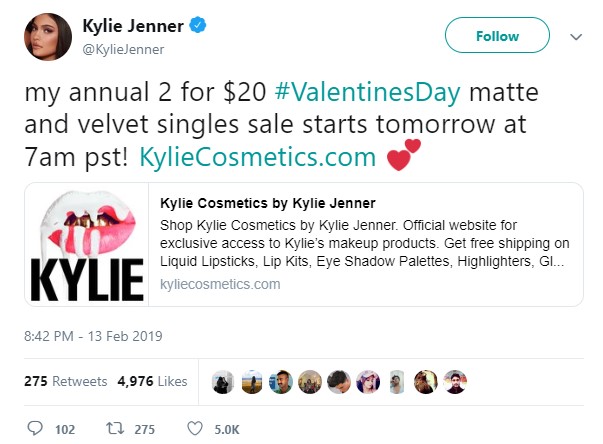This screenshot has height=444, width=603.
Task: View the 4,976 Likes list
Action: point(152,381)
